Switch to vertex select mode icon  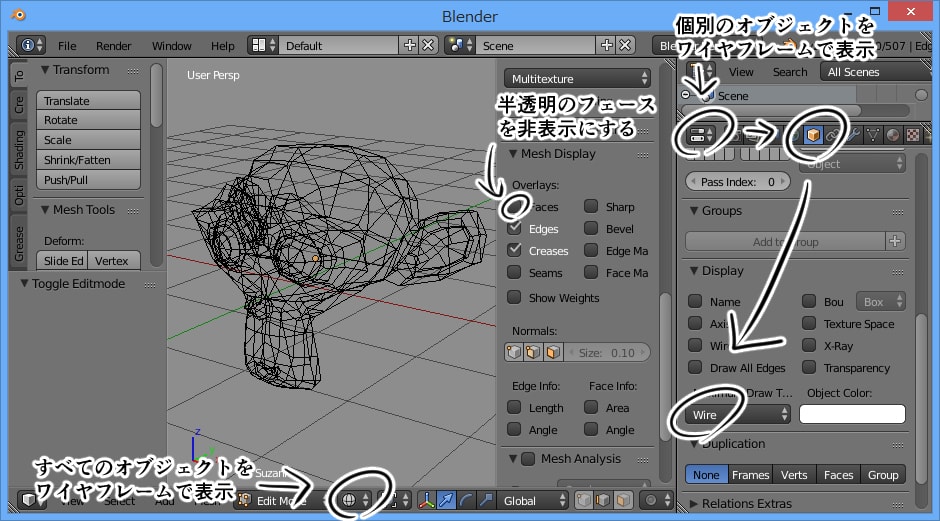pyautogui.click(x=583, y=500)
